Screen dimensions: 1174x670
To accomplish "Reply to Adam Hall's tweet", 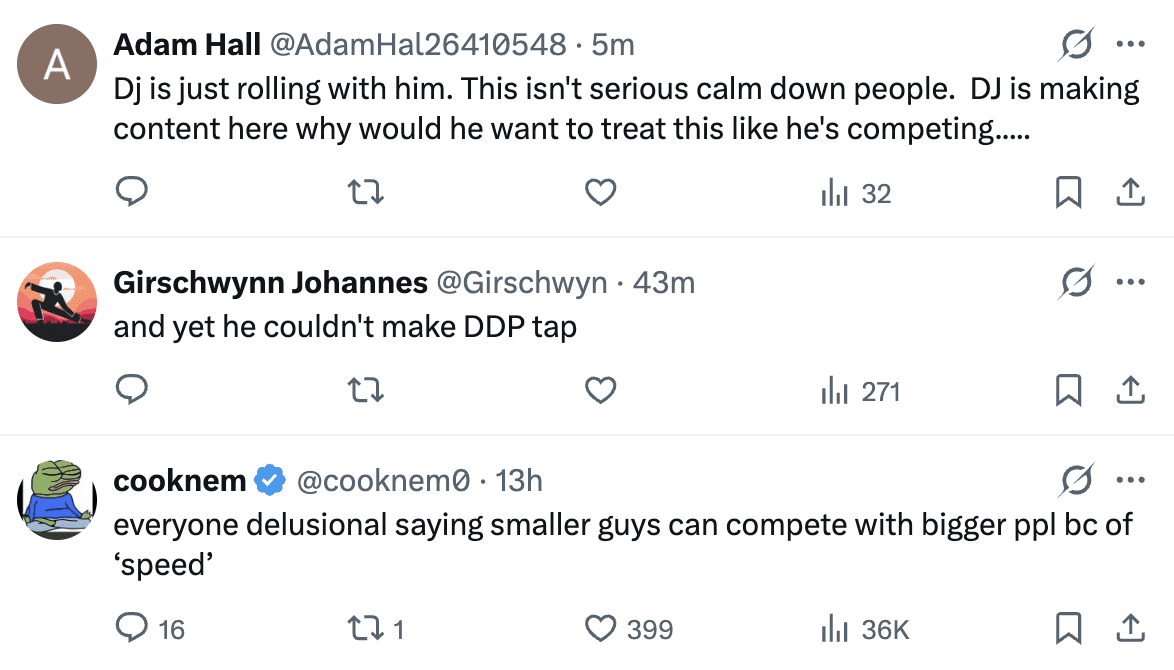I will [132, 192].
